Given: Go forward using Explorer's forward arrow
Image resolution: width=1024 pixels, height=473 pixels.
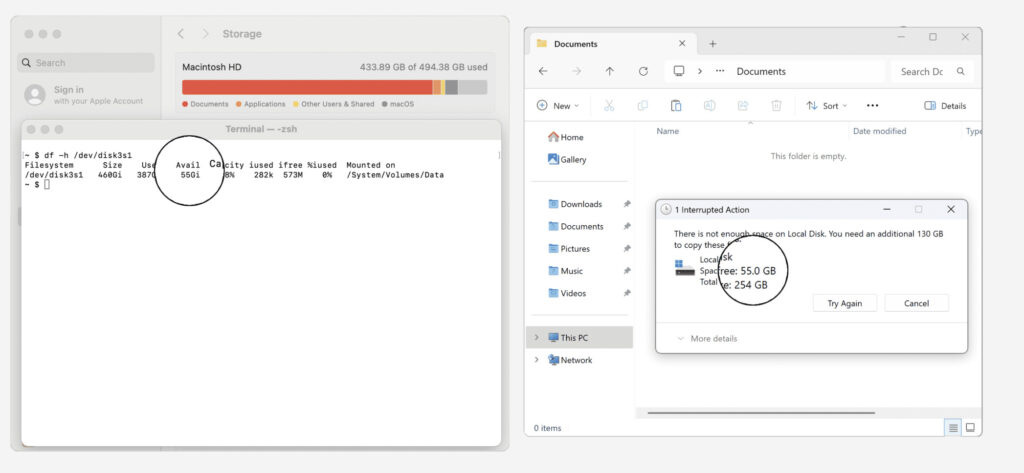Looking at the screenshot, I should [576, 71].
